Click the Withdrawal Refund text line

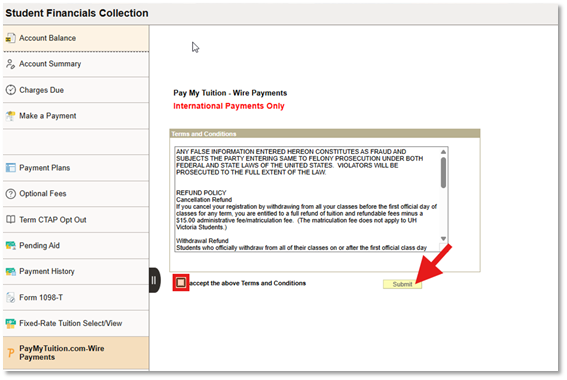tap(202, 241)
